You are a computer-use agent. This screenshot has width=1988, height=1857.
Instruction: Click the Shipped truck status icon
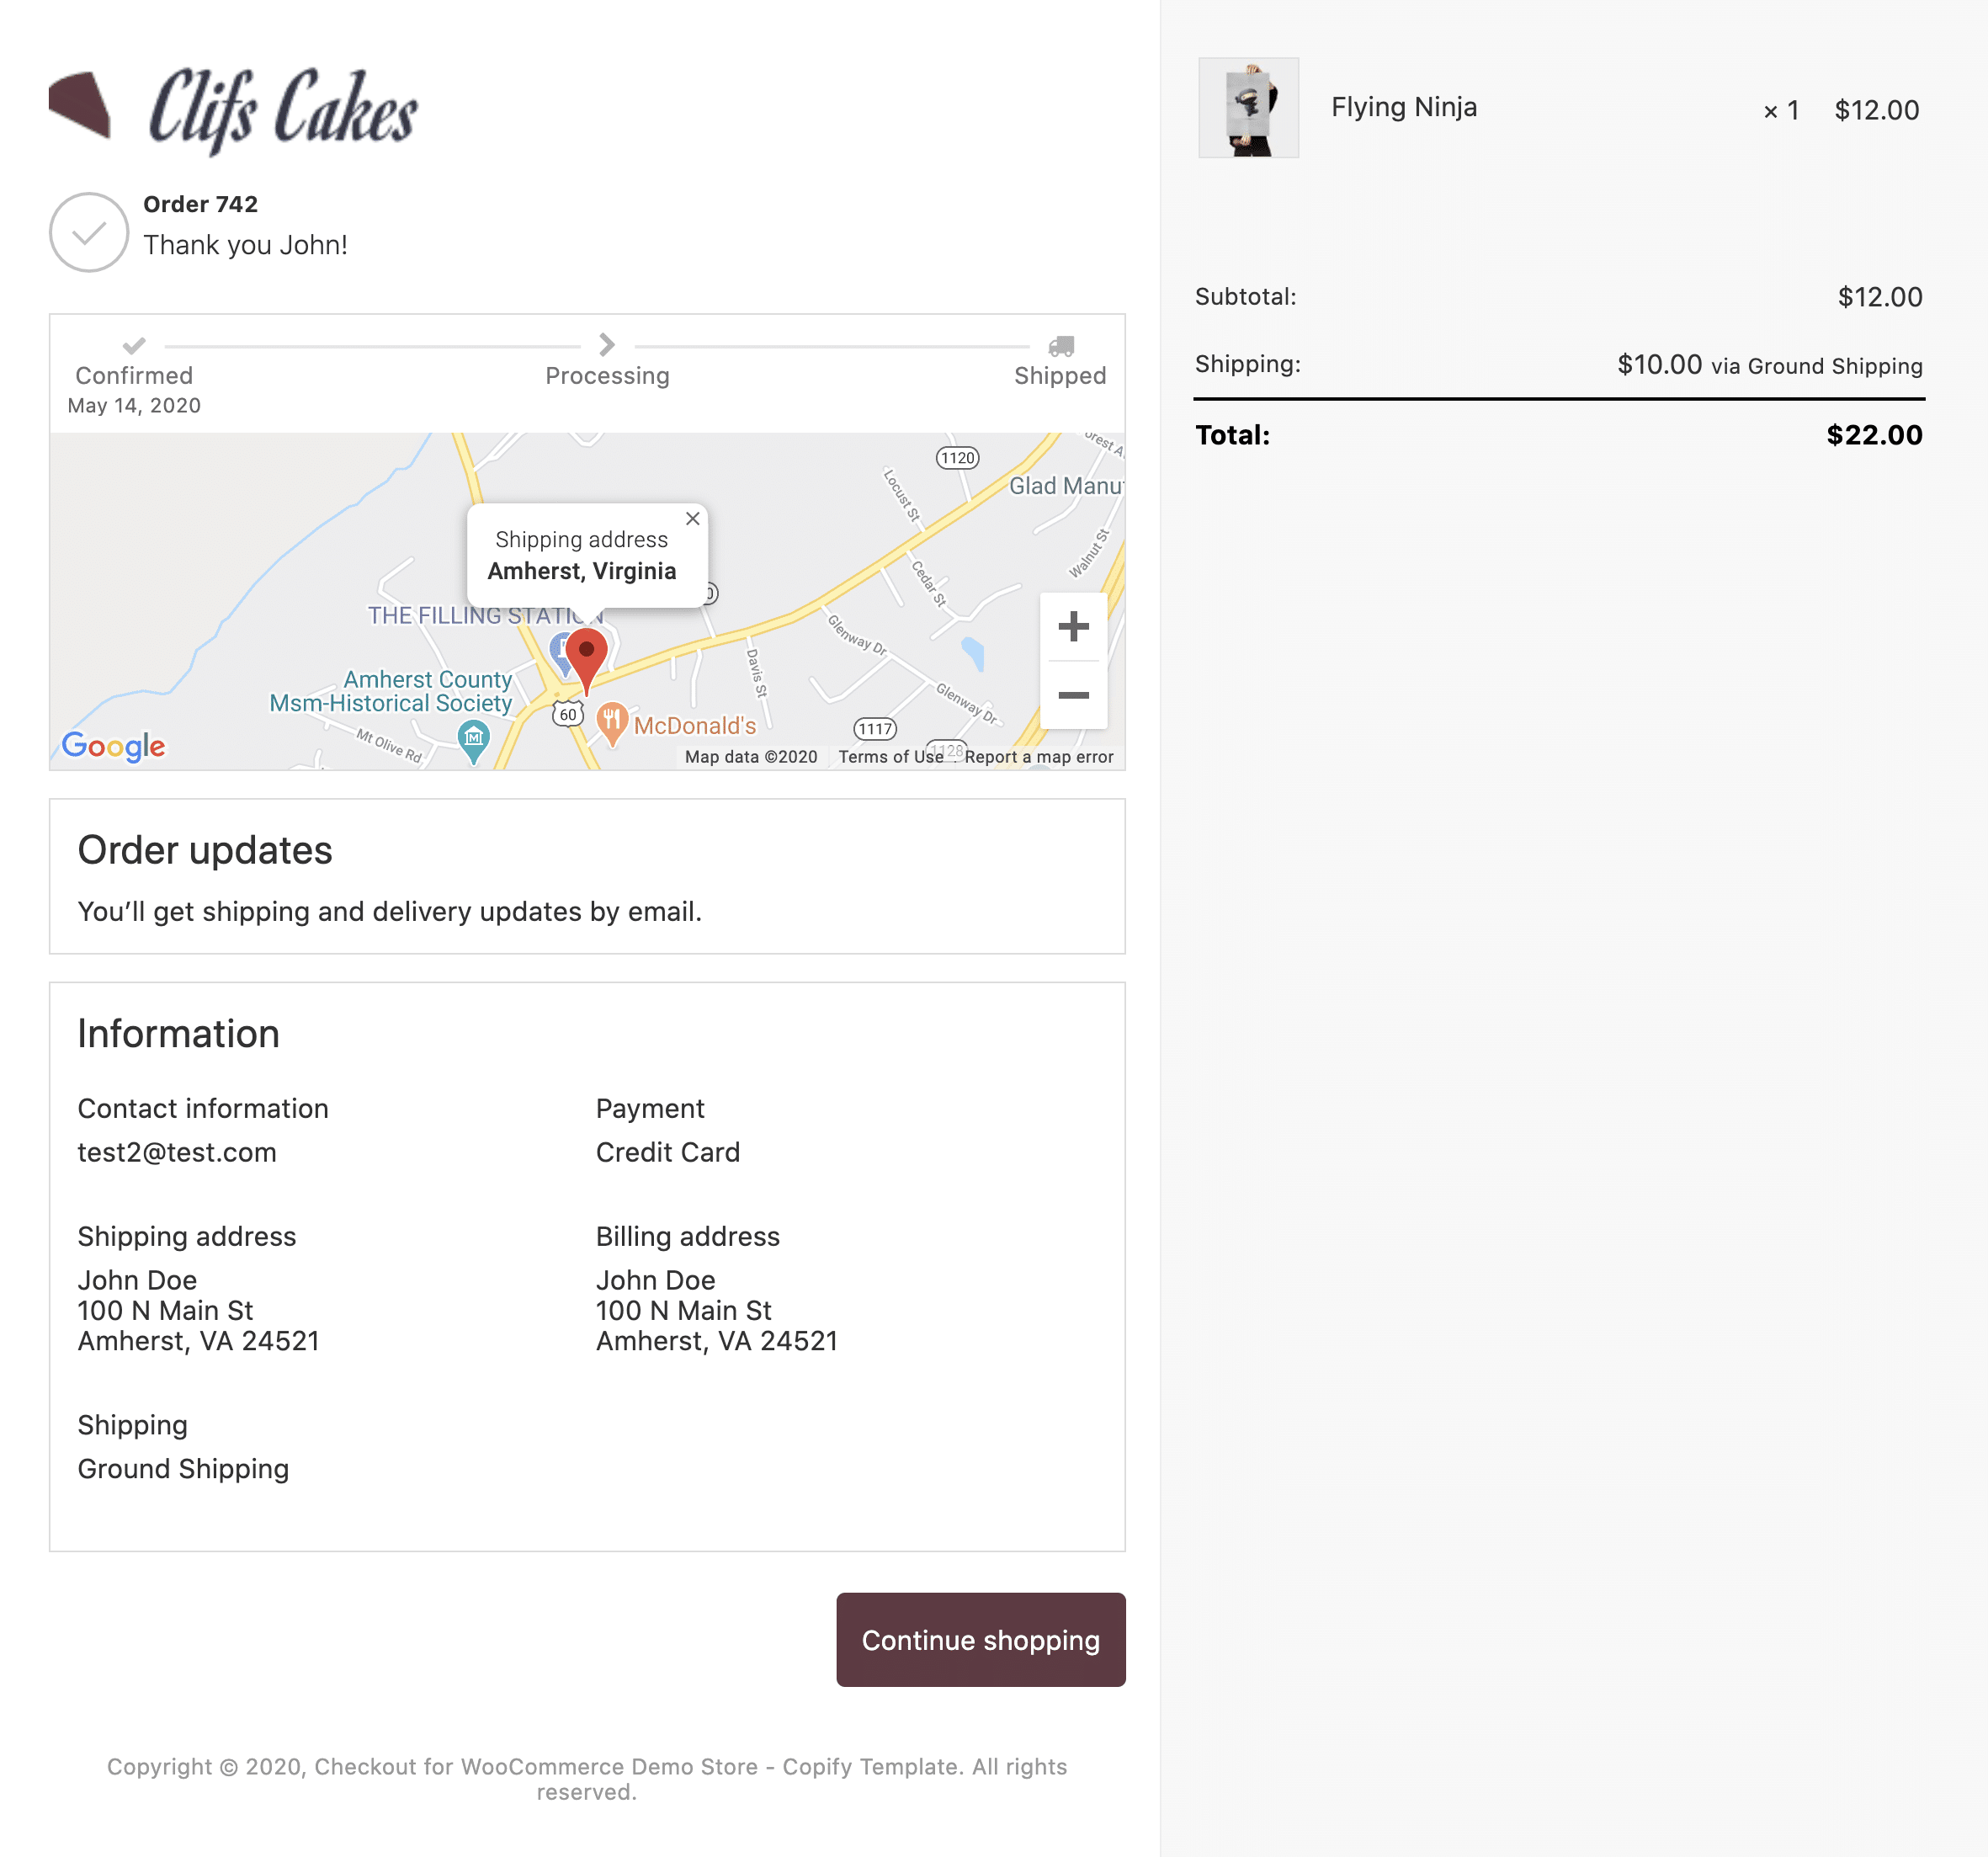1060,346
